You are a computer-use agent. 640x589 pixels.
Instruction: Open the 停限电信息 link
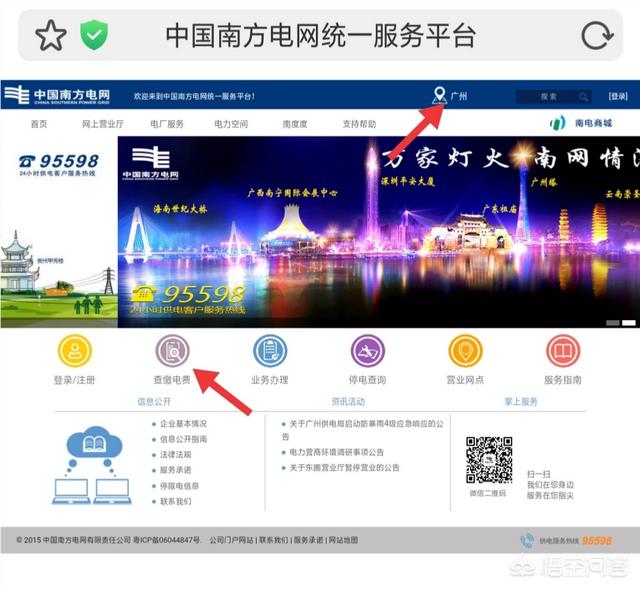point(179,486)
